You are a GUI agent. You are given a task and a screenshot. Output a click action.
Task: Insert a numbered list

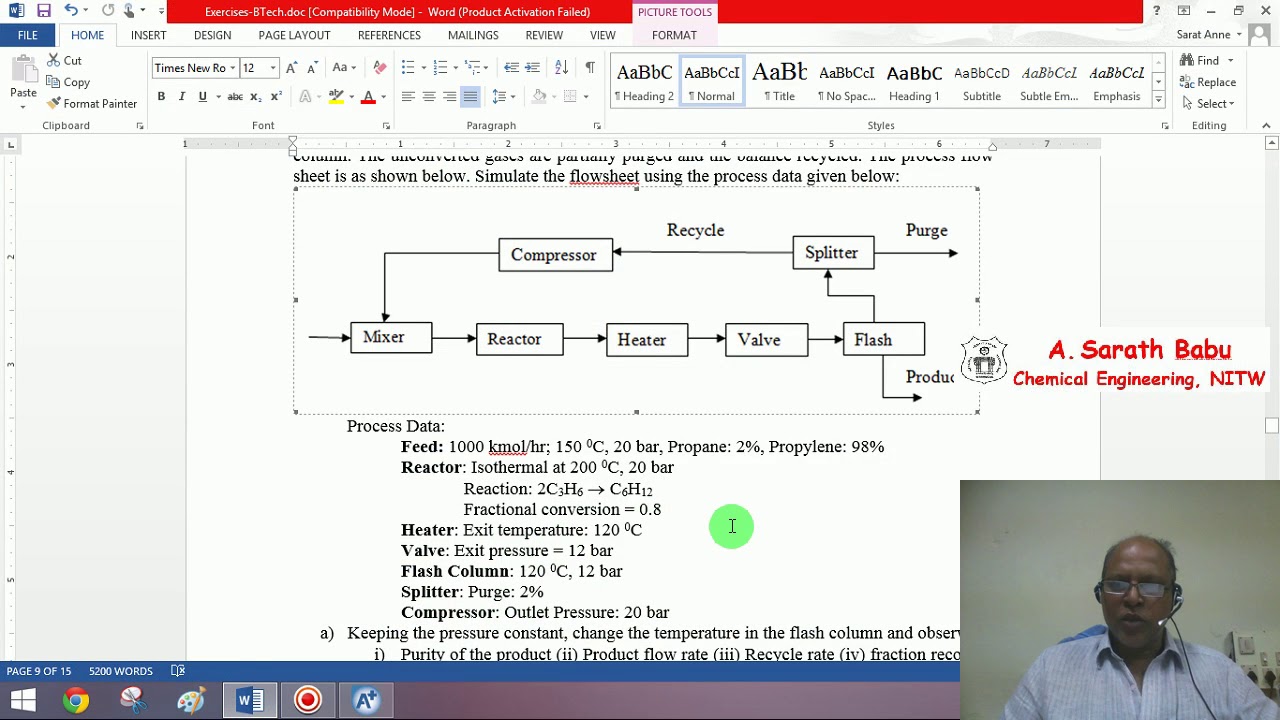coord(440,67)
